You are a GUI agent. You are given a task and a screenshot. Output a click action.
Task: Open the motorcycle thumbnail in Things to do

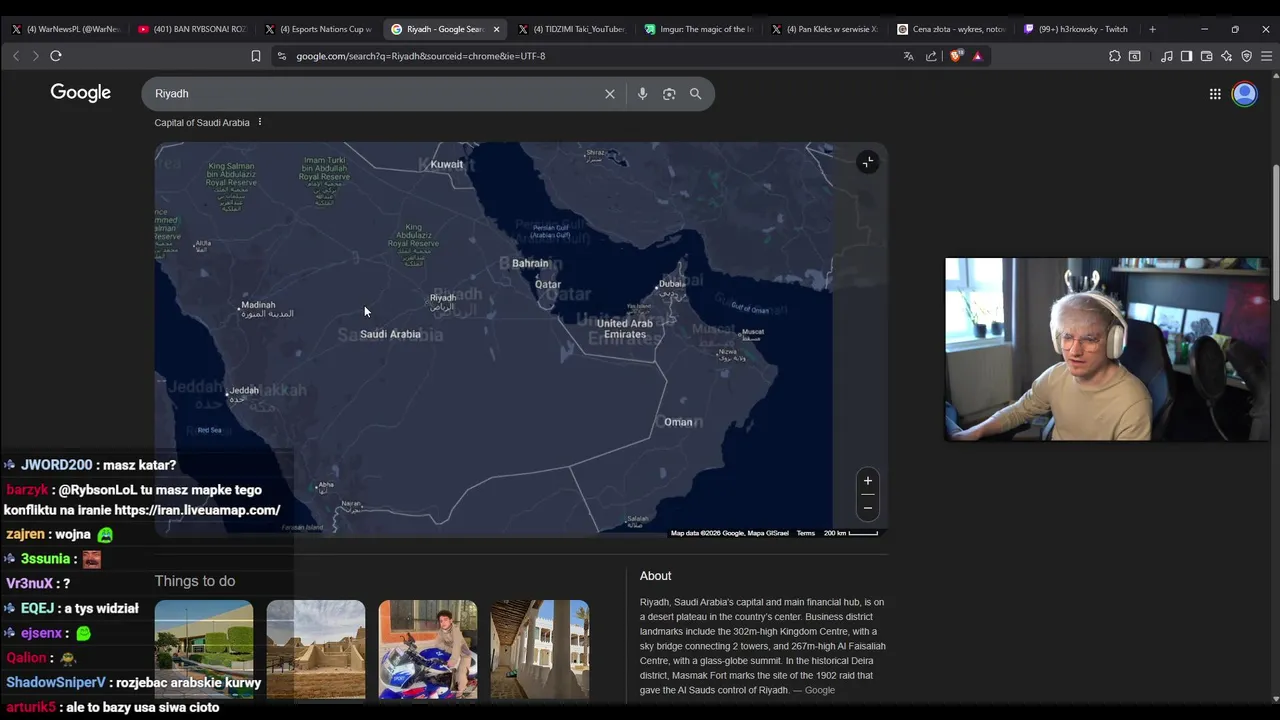pos(428,649)
